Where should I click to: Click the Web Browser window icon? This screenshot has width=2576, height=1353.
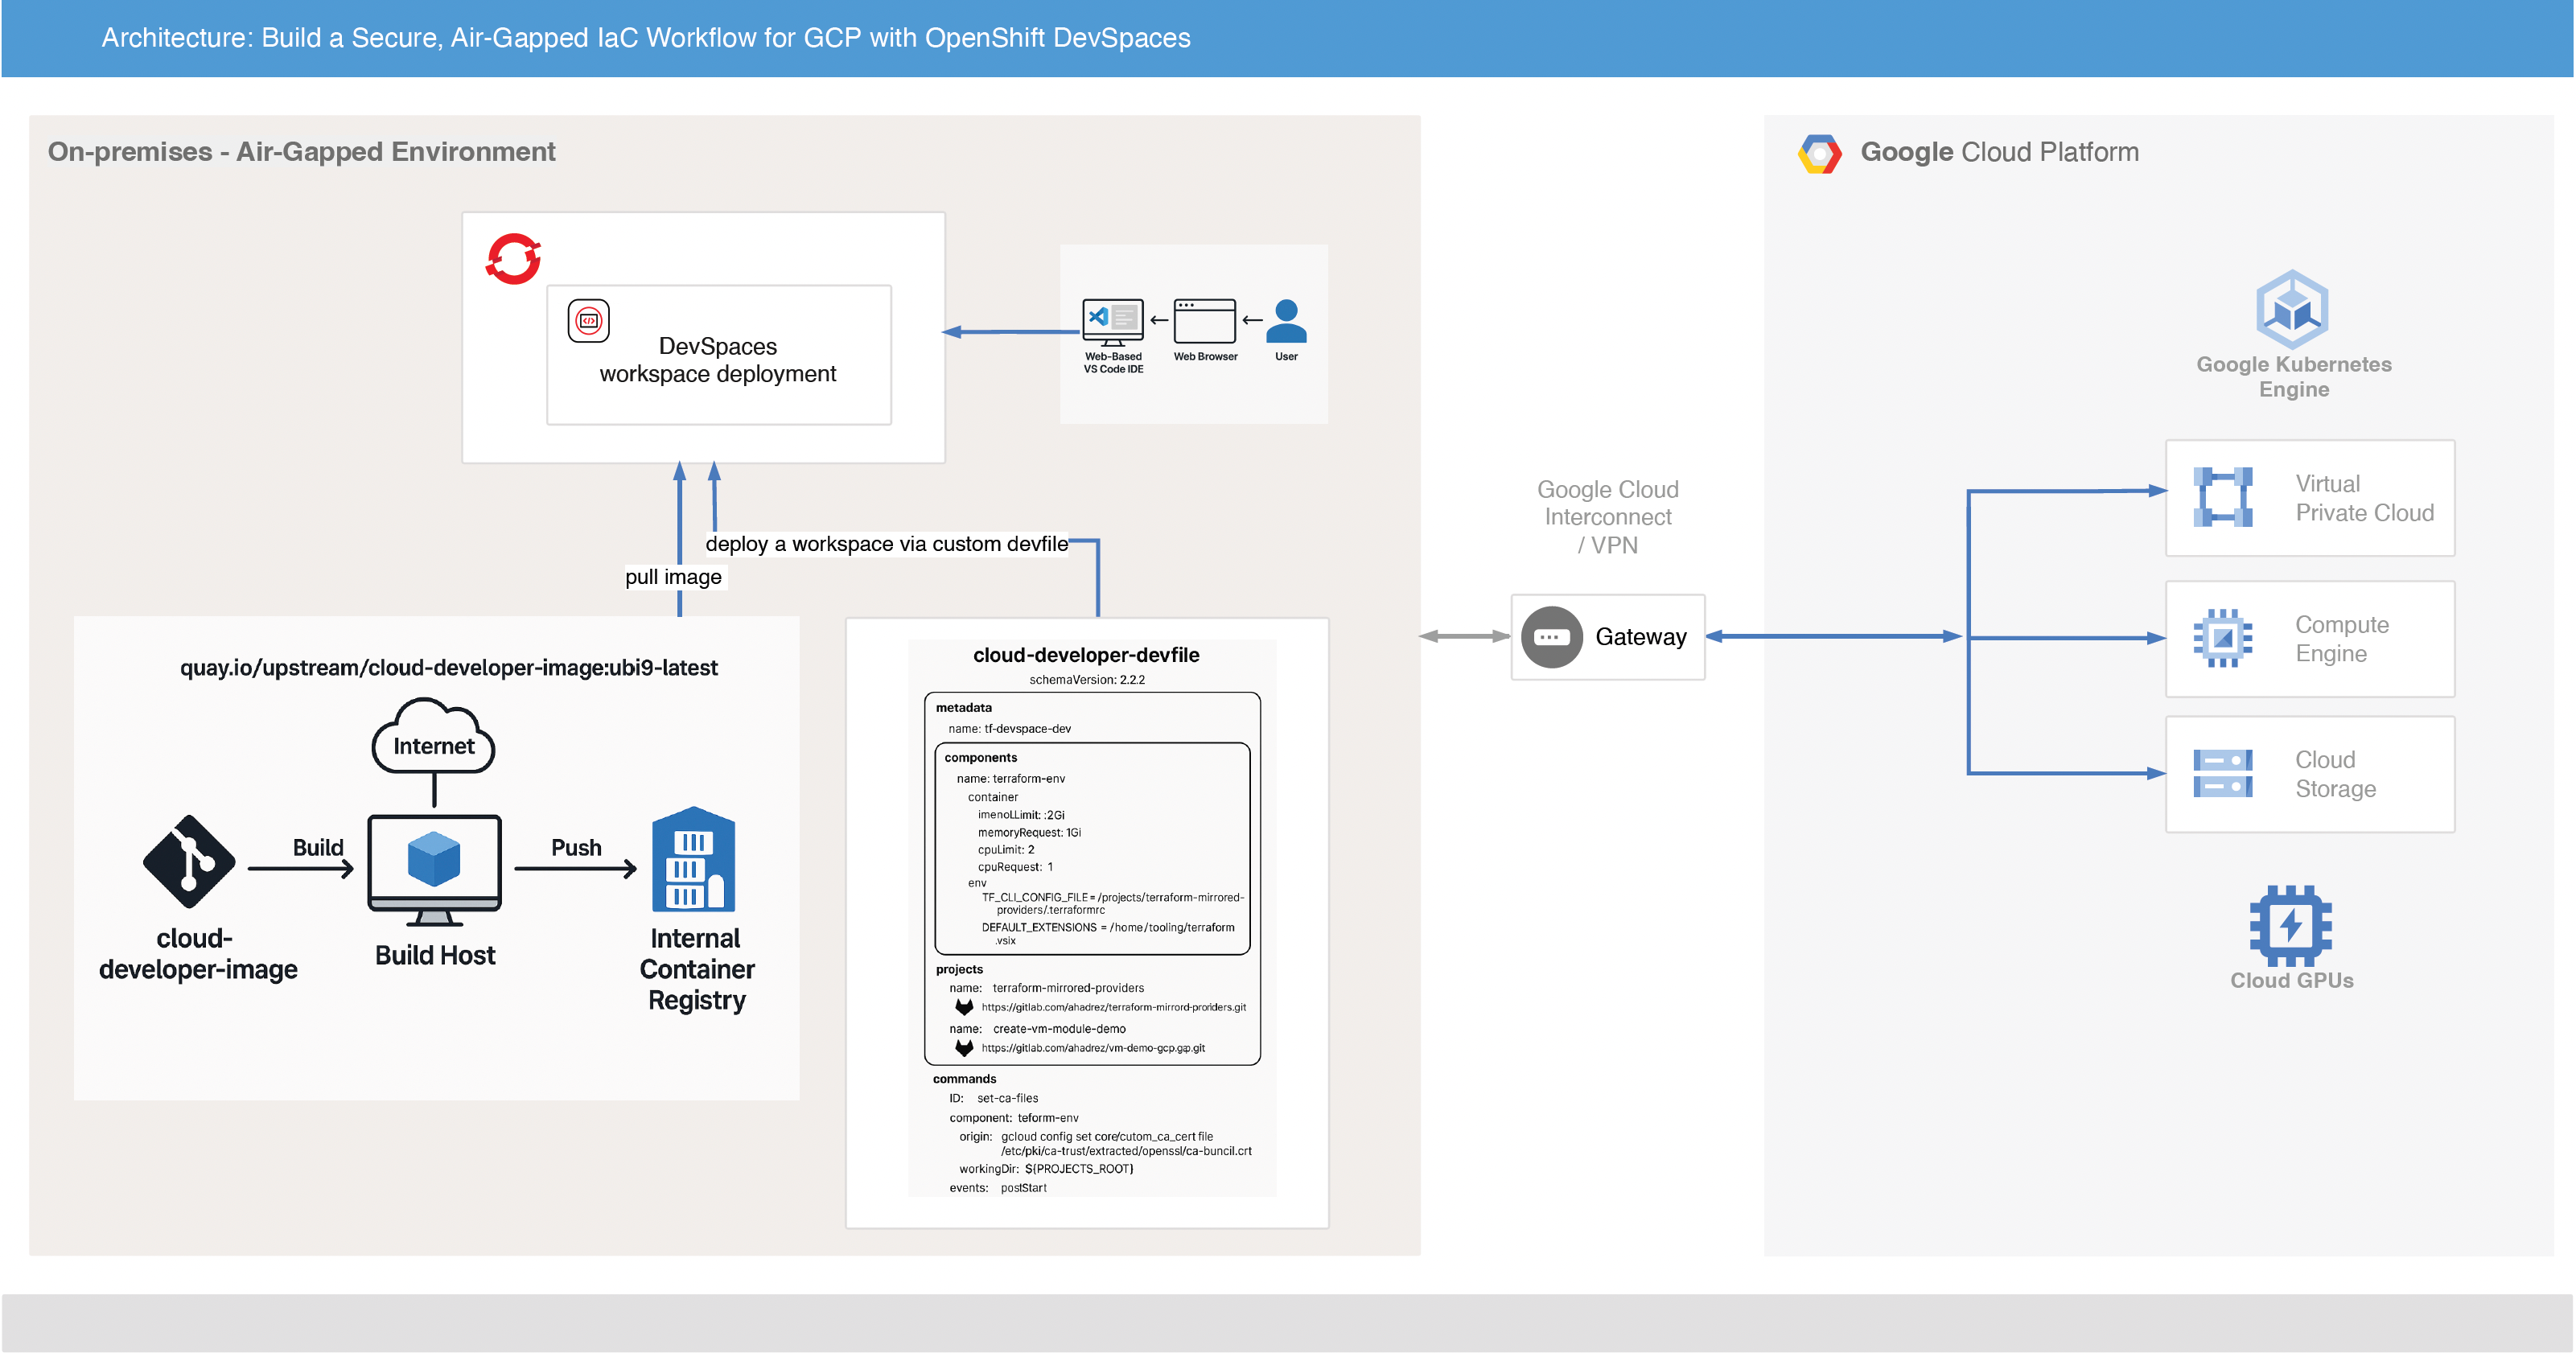coord(1205,322)
